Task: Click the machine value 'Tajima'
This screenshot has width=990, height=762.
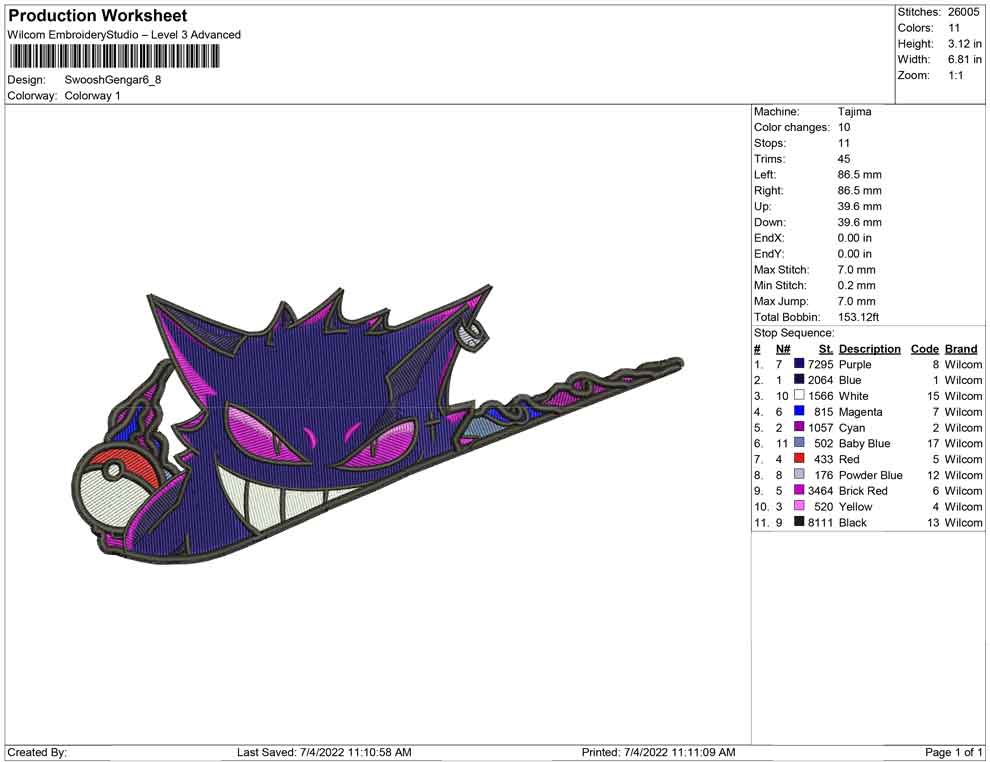Action: 854,111
